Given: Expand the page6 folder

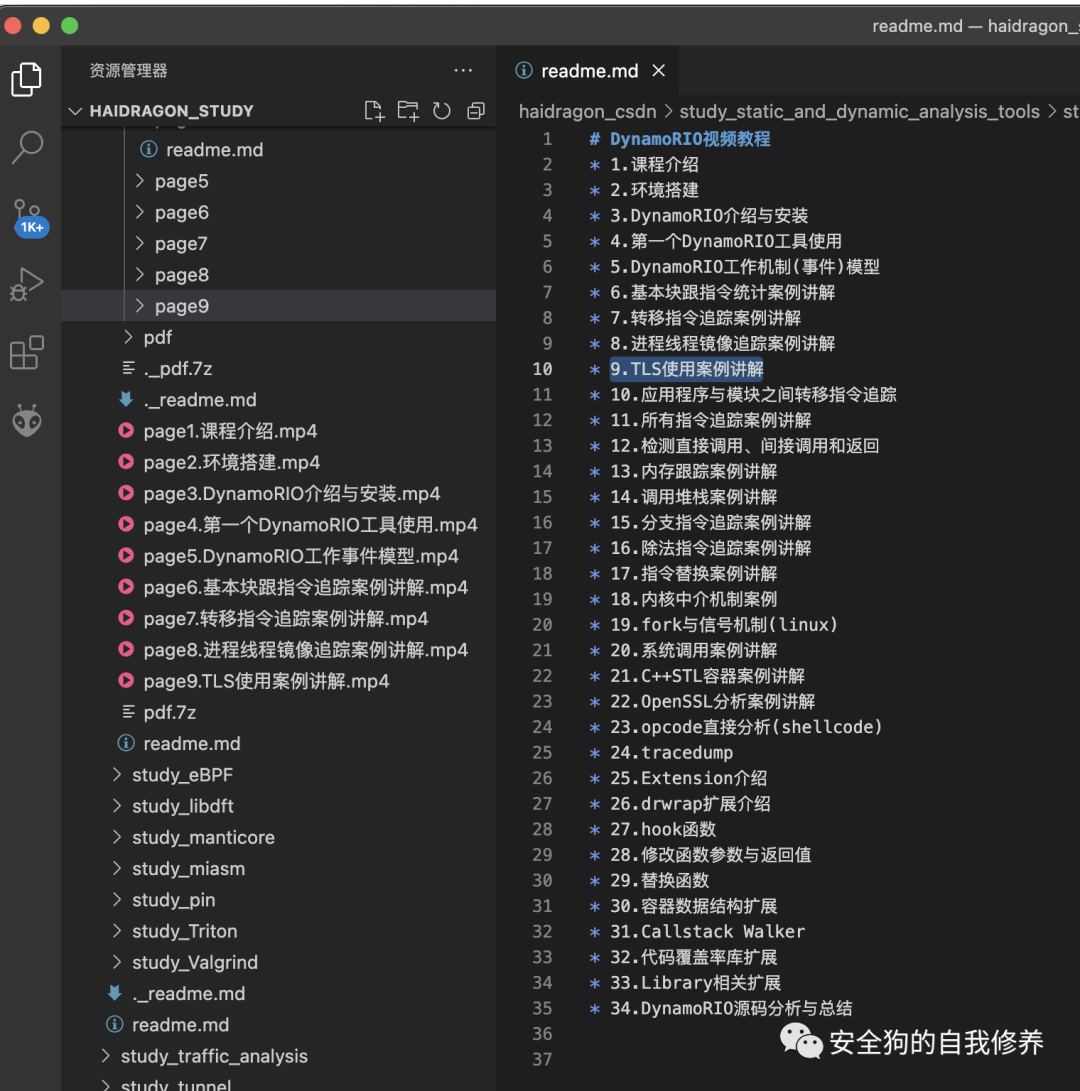Looking at the screenshot, I should pyautogui.click(x=278, y=212).
